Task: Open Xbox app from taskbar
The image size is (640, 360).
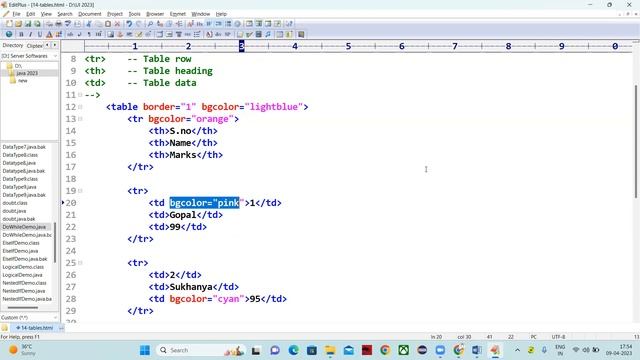Action: [x=404, y=350]
